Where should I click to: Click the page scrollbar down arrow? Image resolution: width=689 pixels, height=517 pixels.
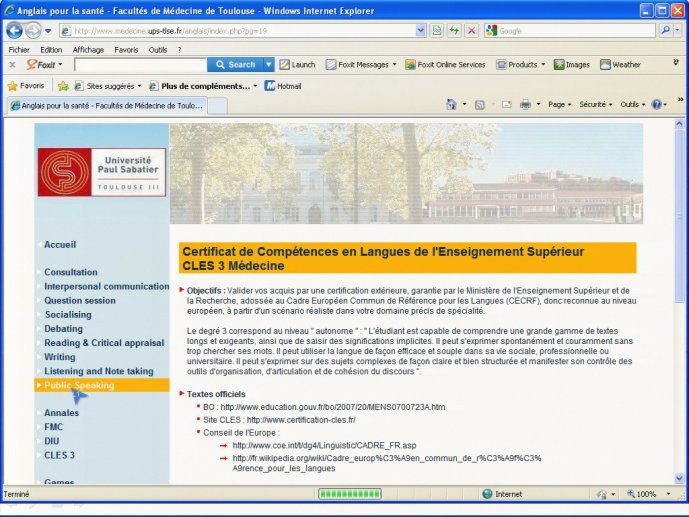(x=679, y=478)
